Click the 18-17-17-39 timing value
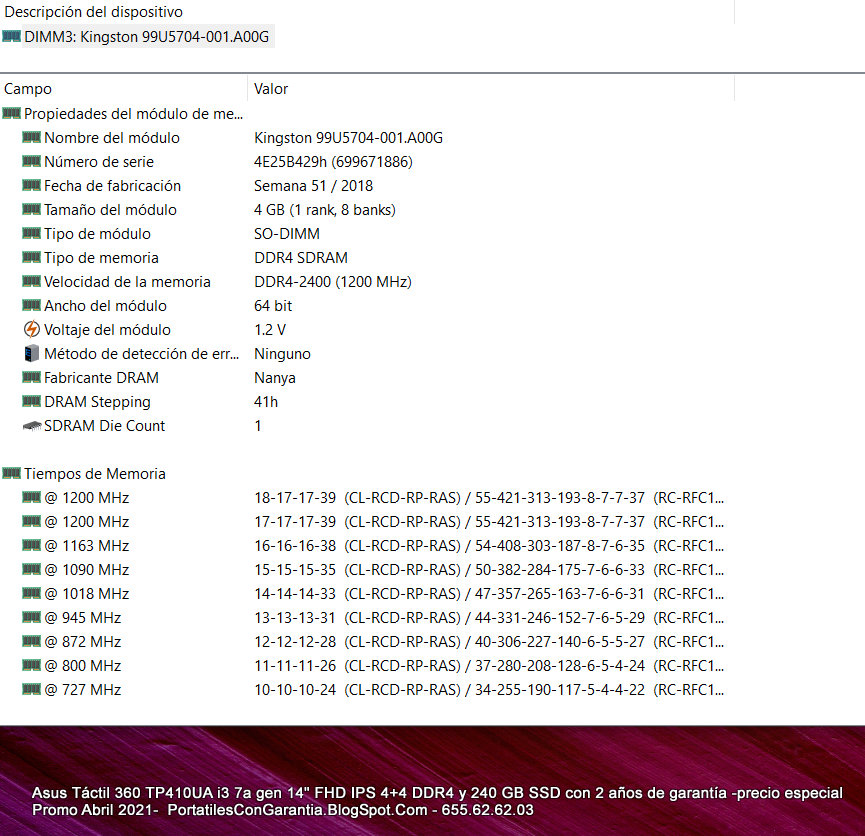 (489, 498)
